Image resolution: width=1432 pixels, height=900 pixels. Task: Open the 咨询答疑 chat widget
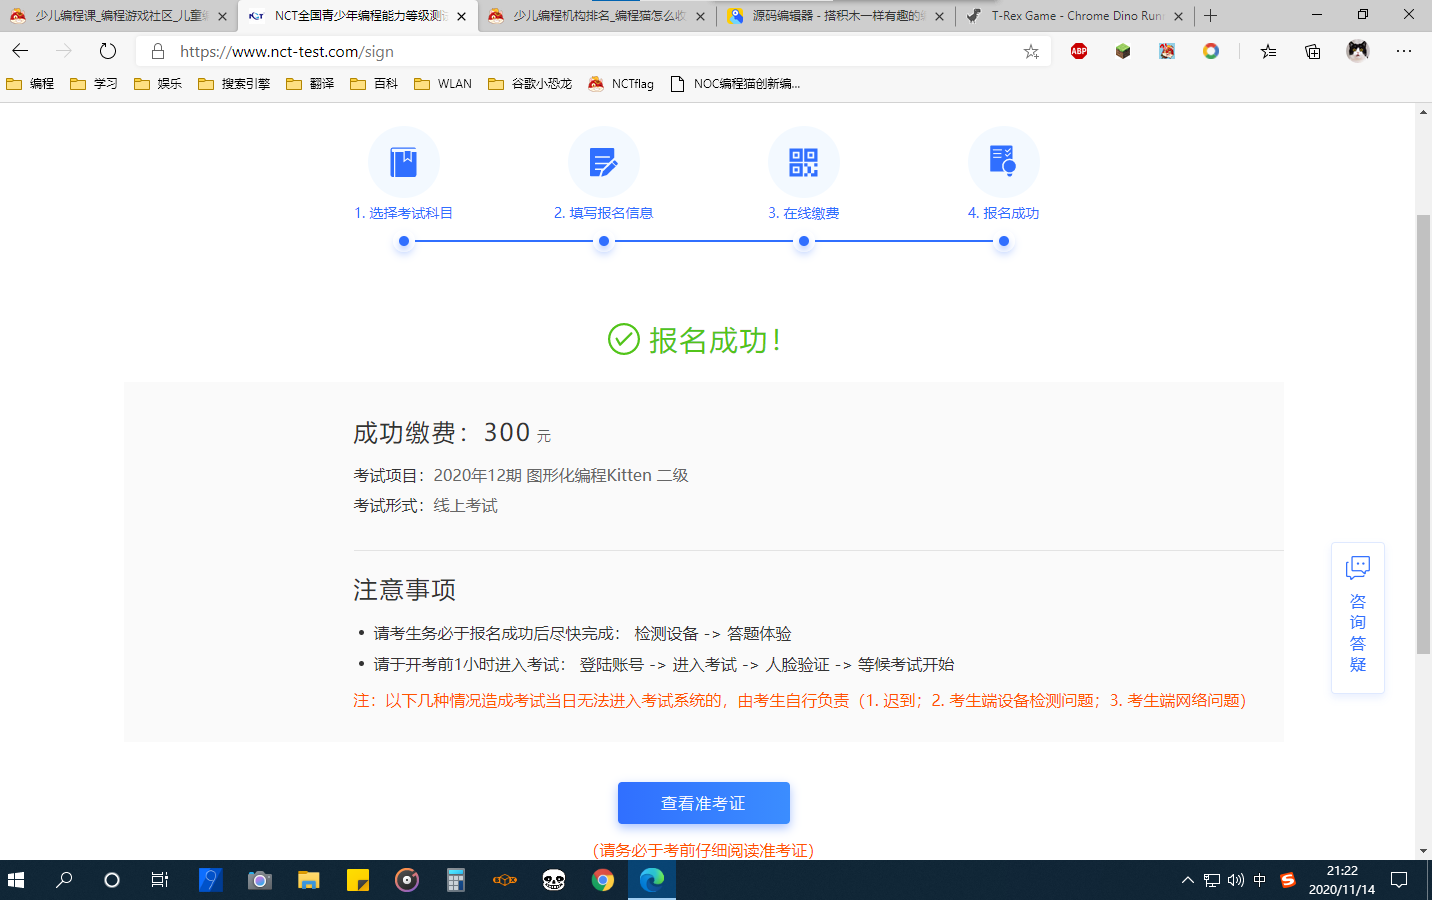coord(1357,617)
